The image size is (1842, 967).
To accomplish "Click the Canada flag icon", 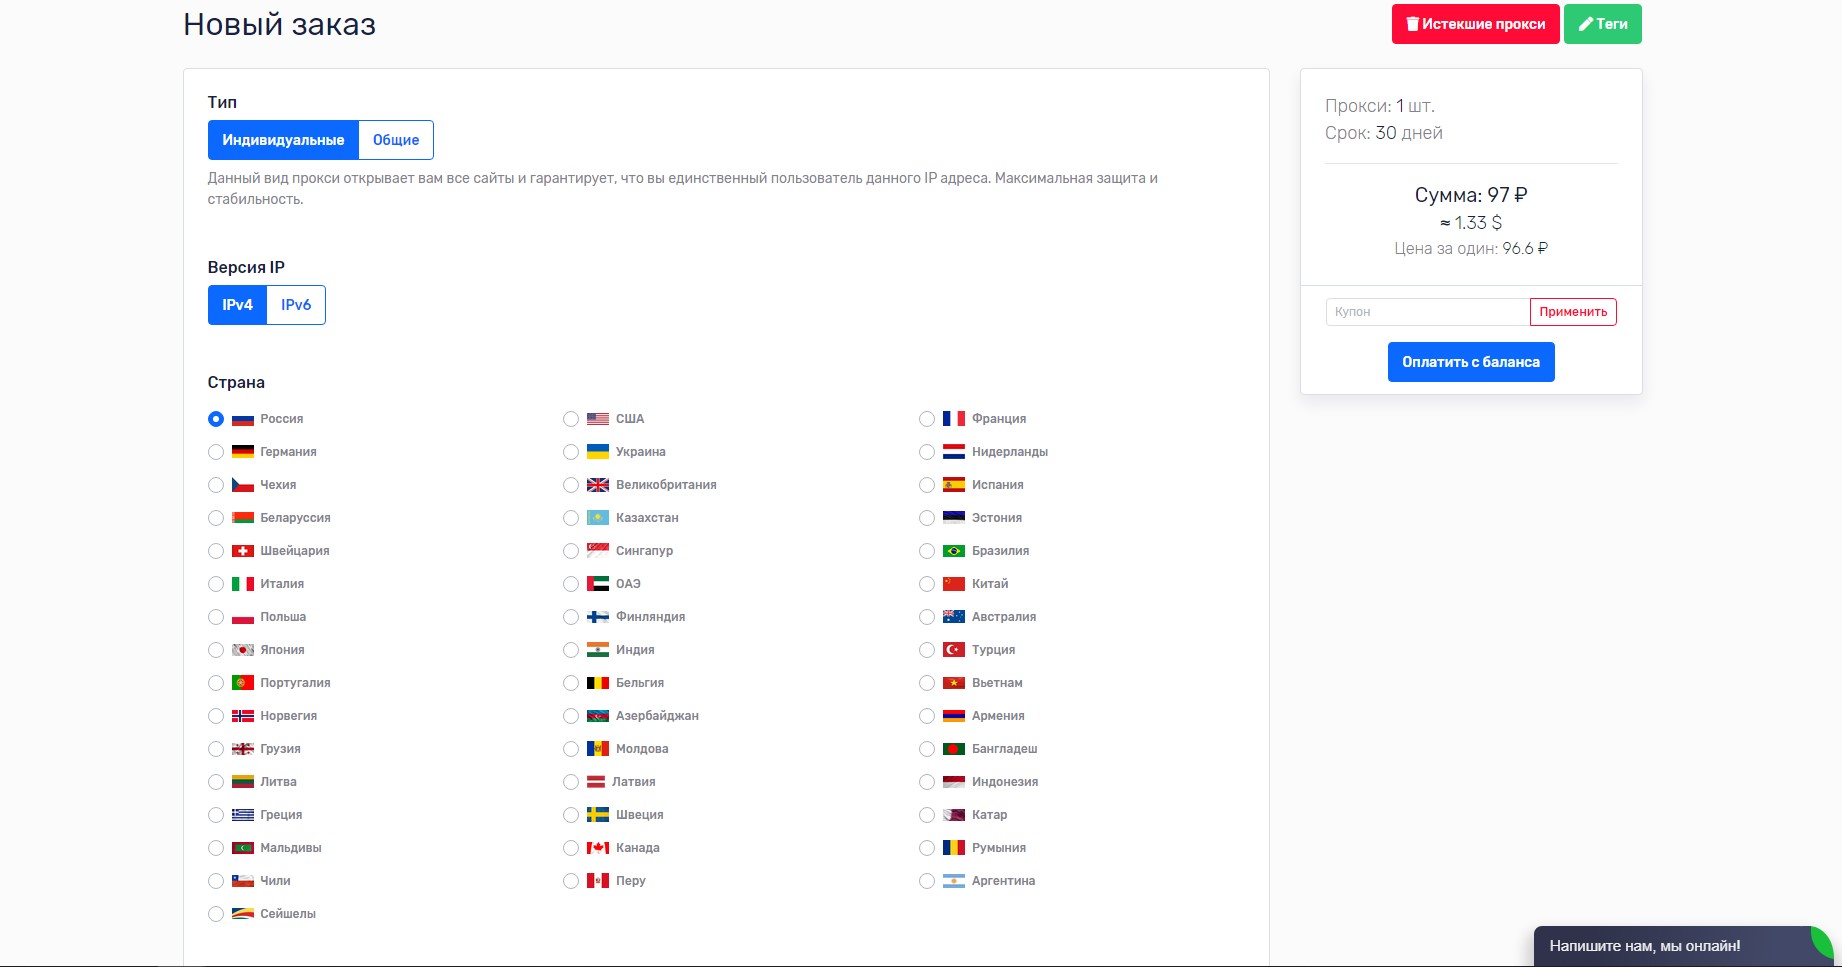I will (597, 848).
